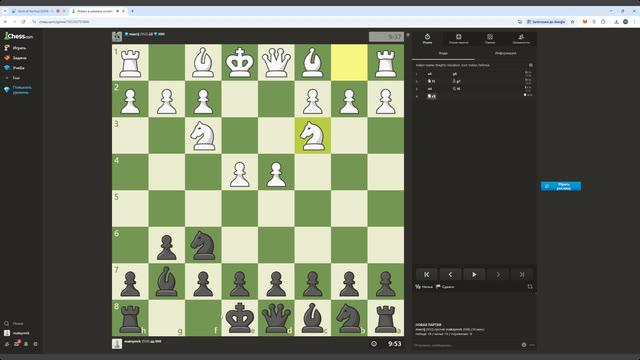Select the black queen on d8
Screen dimensions: 640x360
pos(276,318)
